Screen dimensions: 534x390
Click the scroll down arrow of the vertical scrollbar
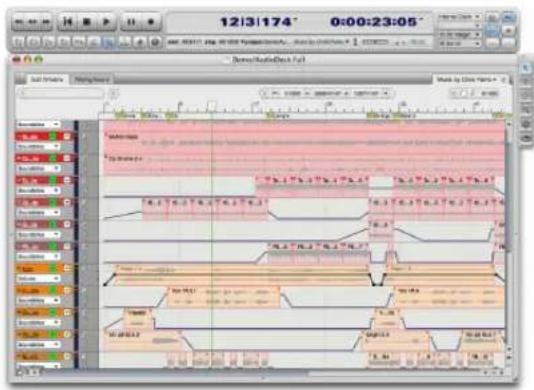508,357
